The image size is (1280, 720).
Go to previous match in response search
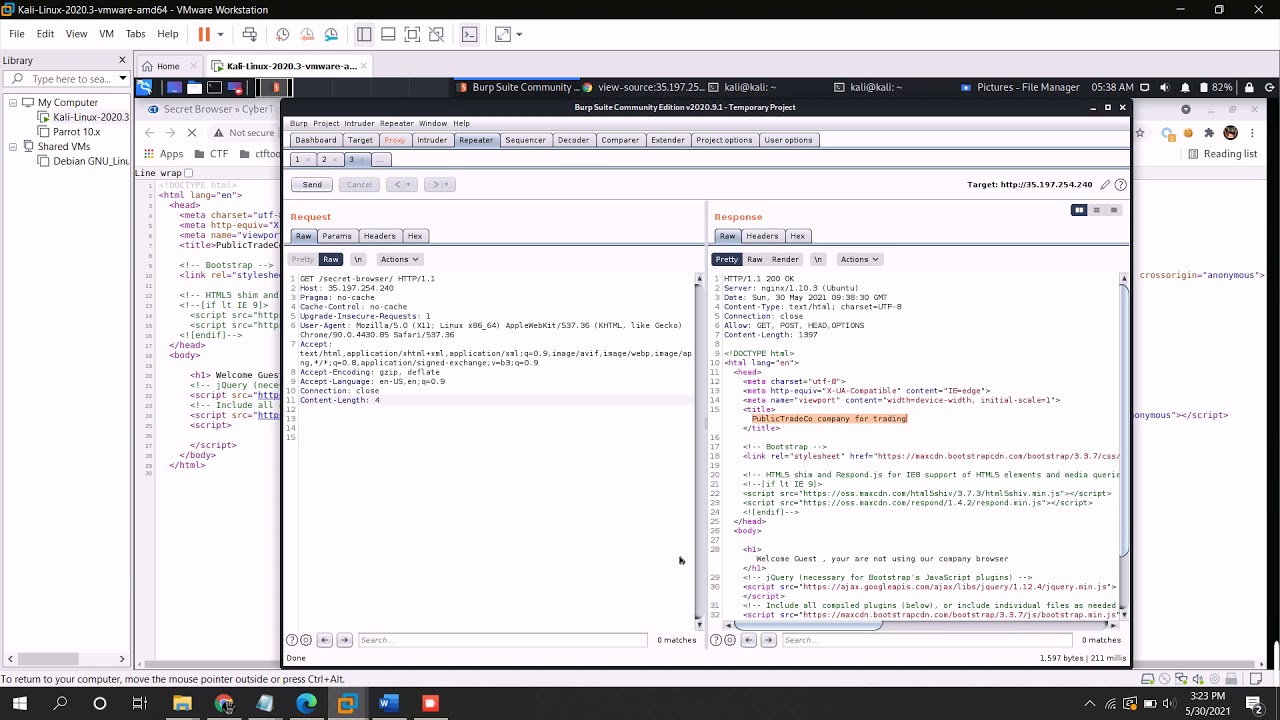coord(748,640)
